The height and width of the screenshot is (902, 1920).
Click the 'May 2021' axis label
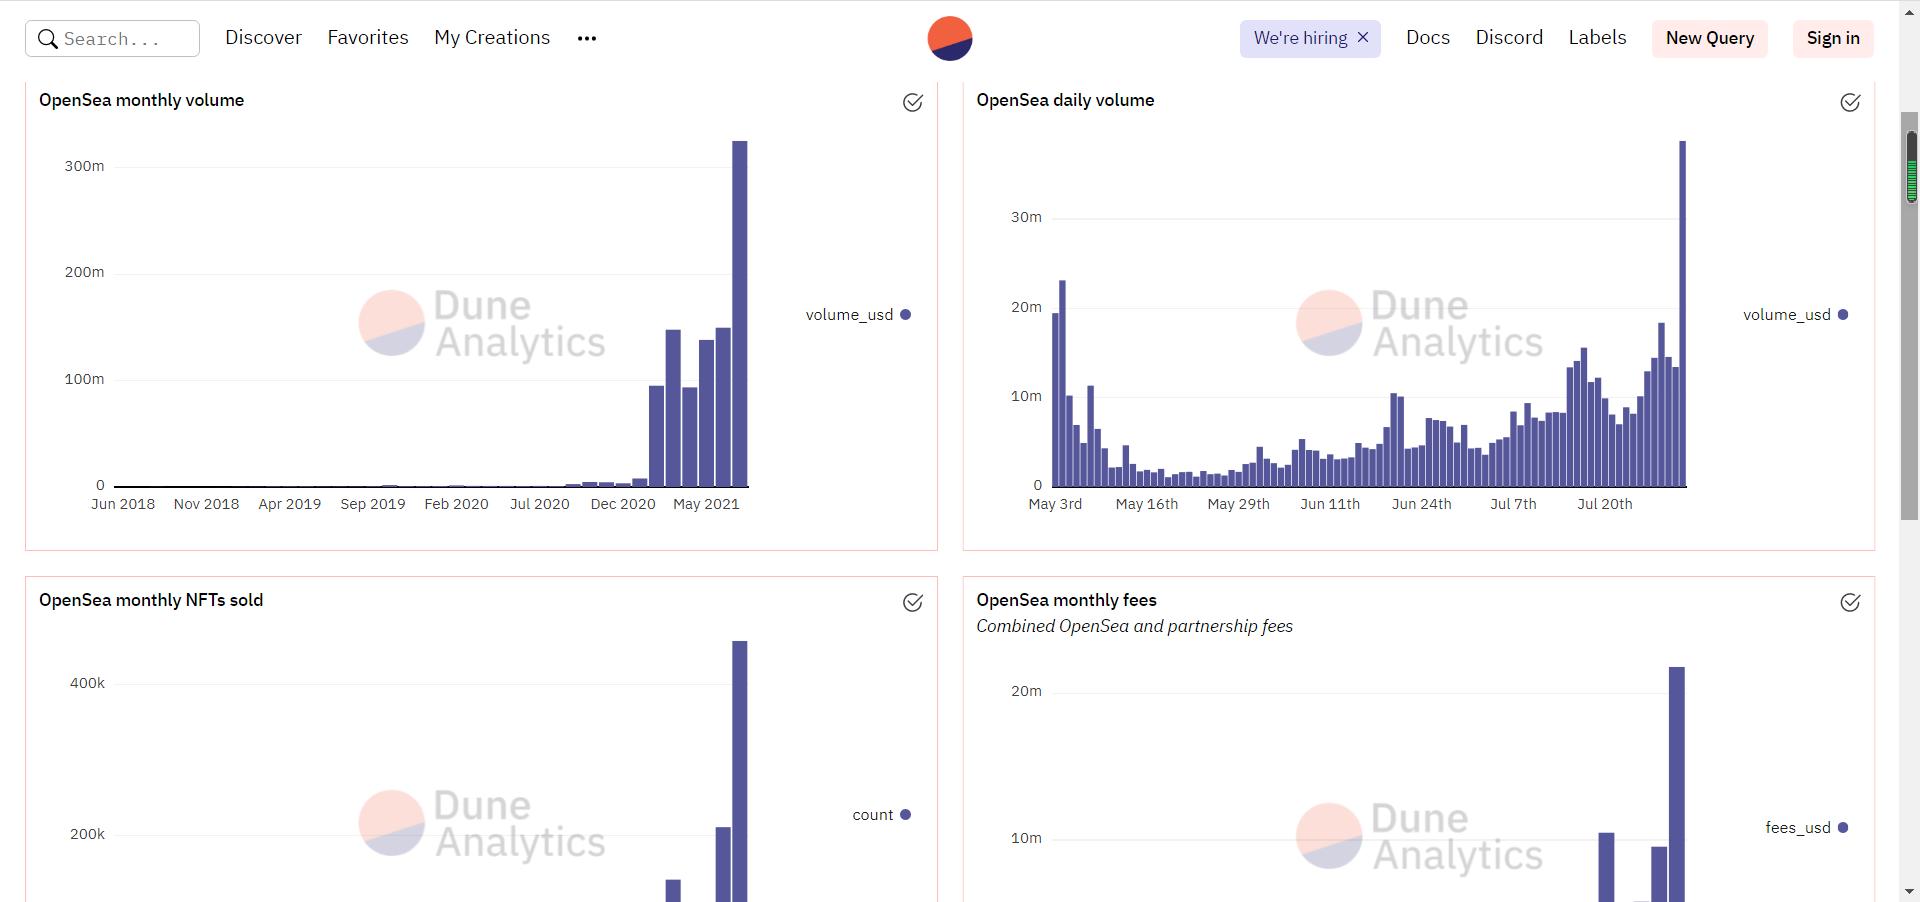click(x=706, y=504)
